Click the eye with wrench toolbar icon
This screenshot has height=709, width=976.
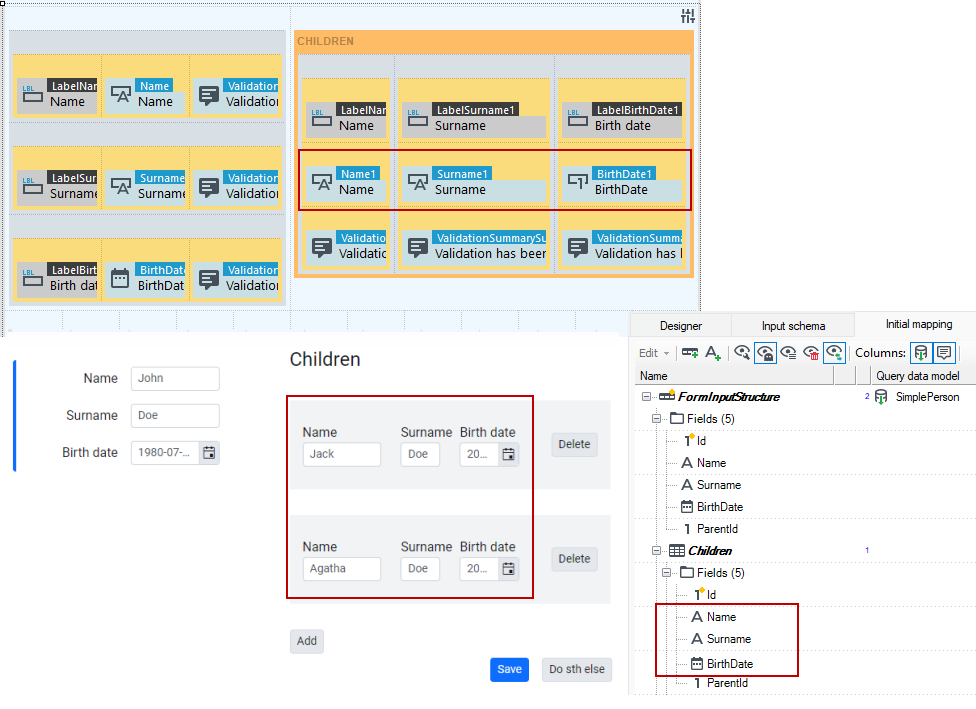click(741, 353)
